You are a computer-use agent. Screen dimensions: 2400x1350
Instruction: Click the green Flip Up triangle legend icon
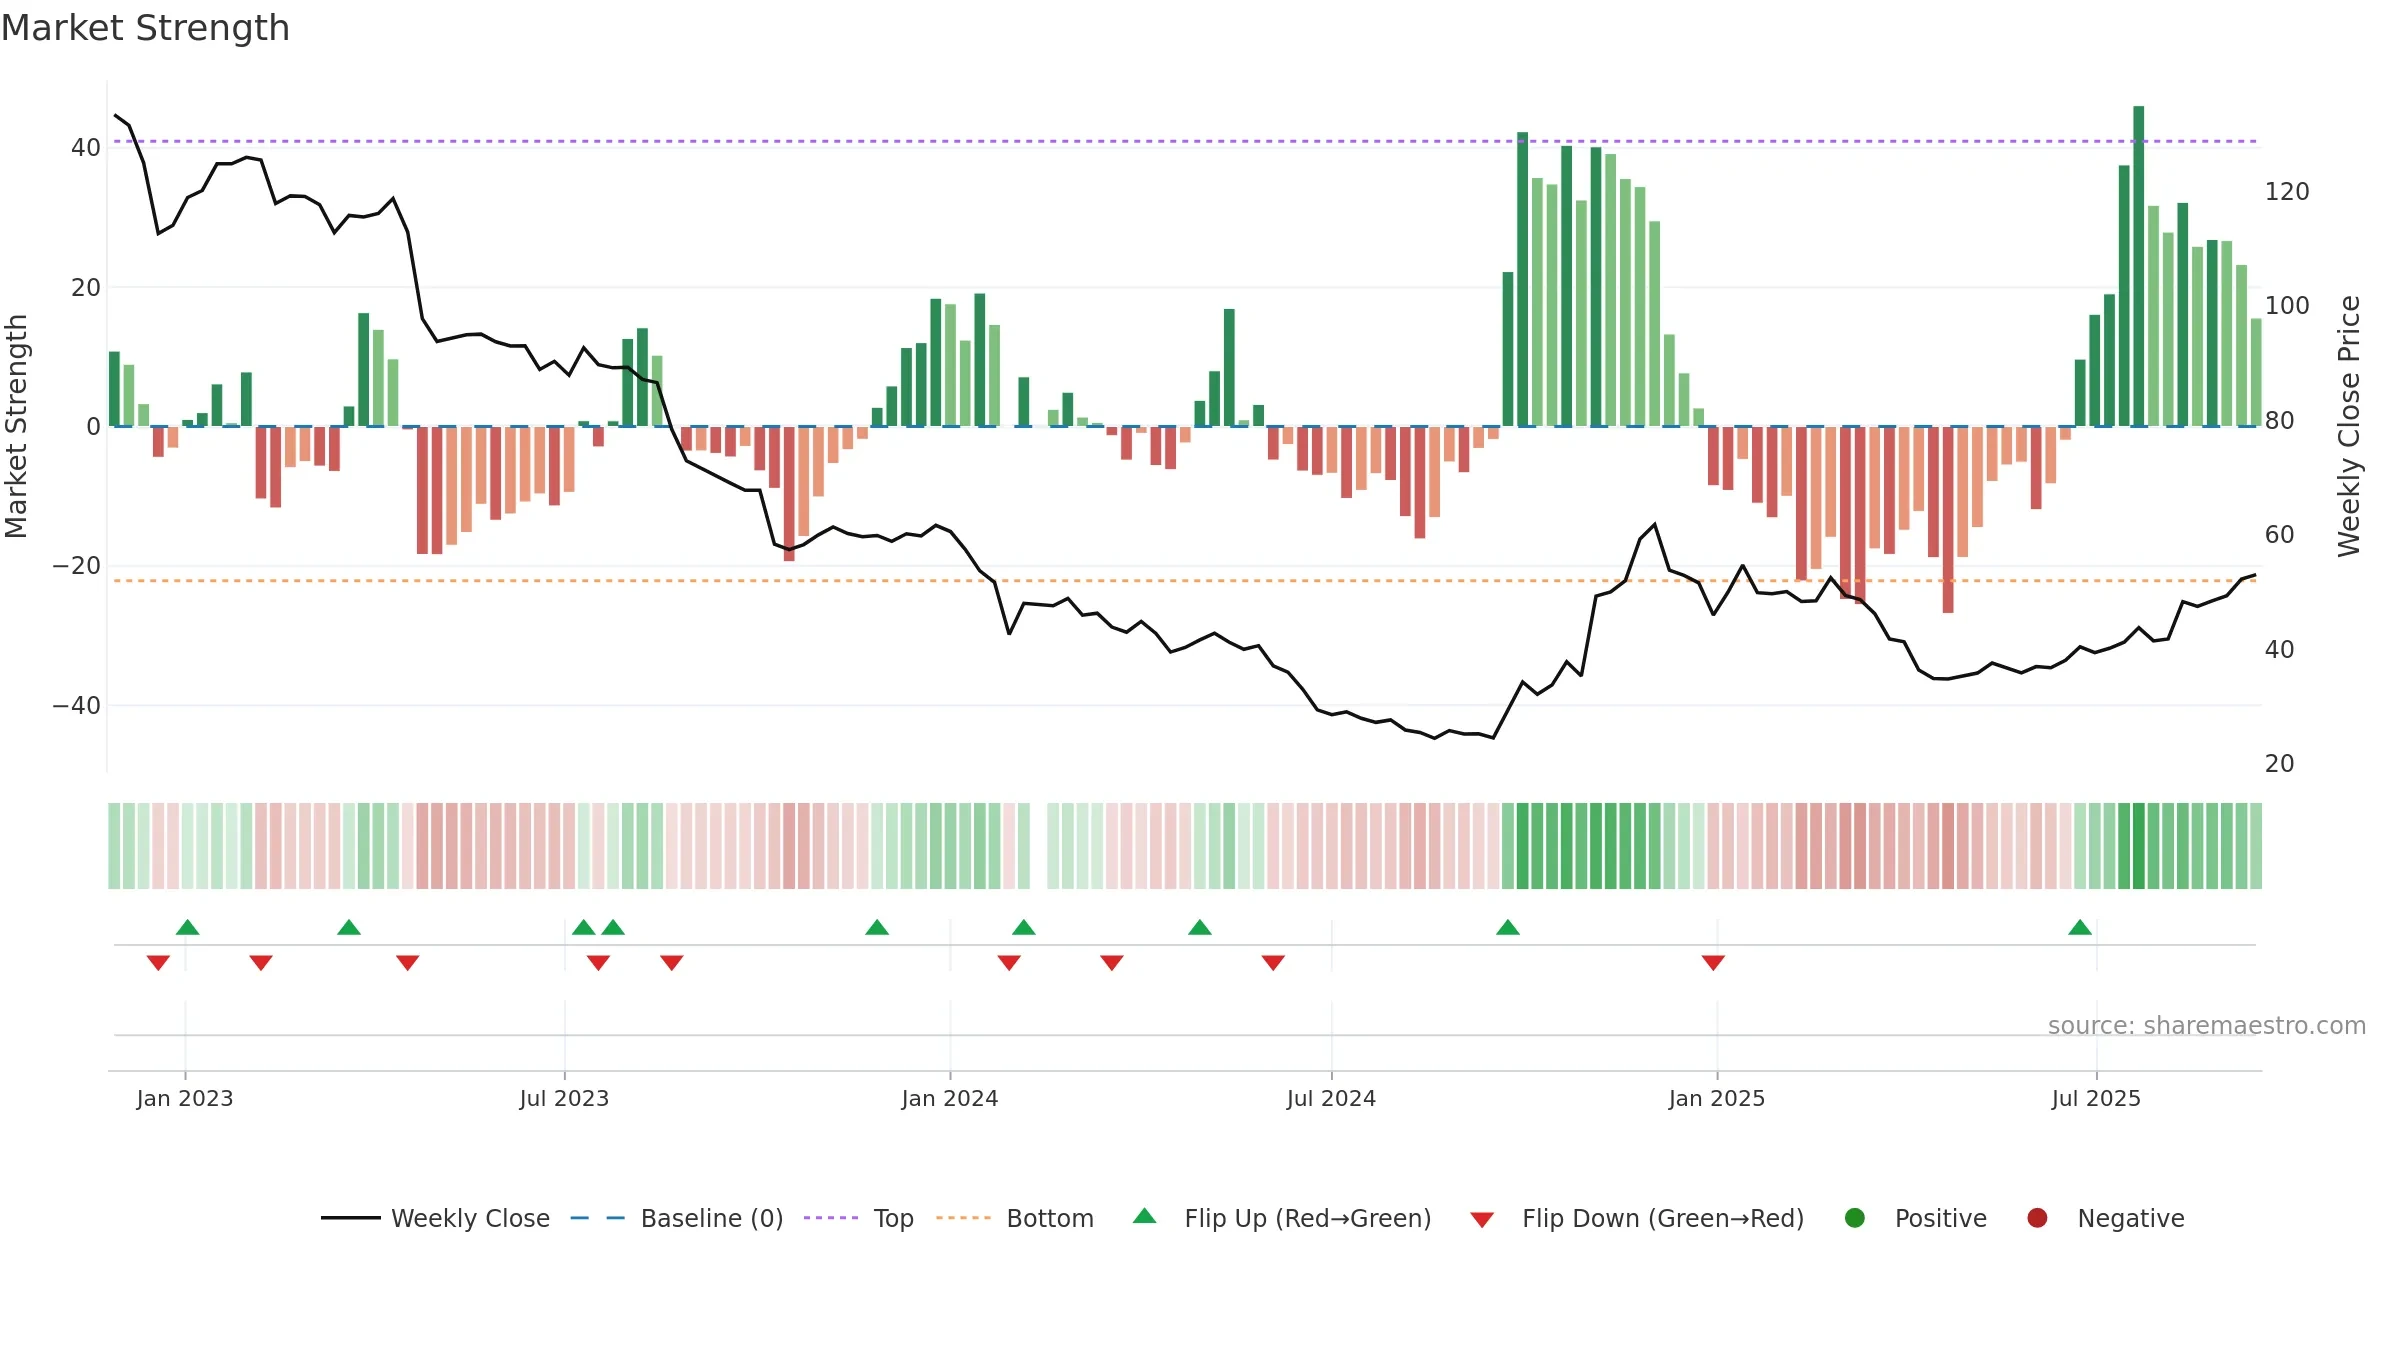(1145, 1216)
